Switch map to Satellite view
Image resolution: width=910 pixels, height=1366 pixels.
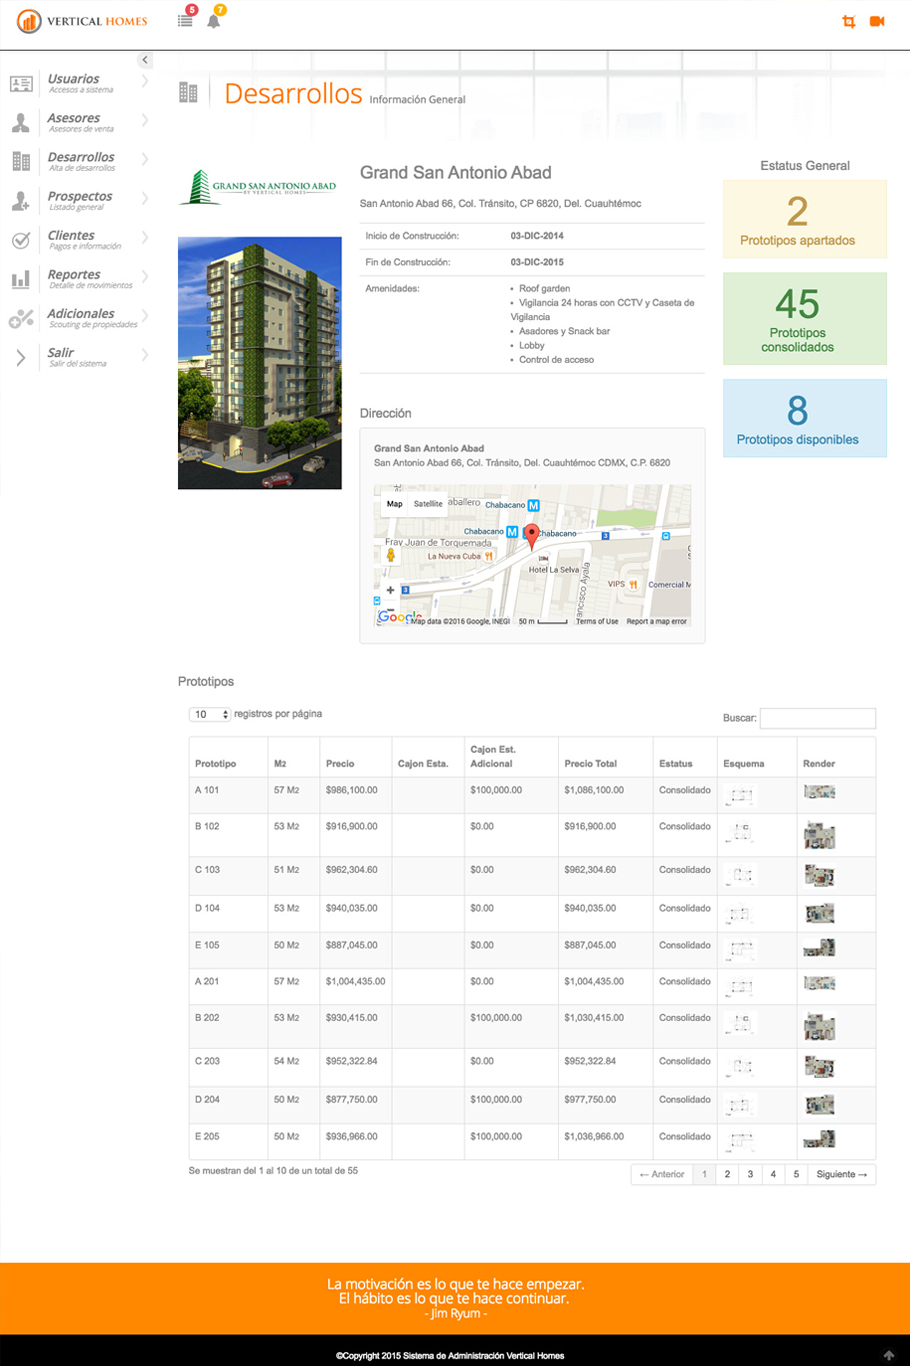[x=428, y=504]
